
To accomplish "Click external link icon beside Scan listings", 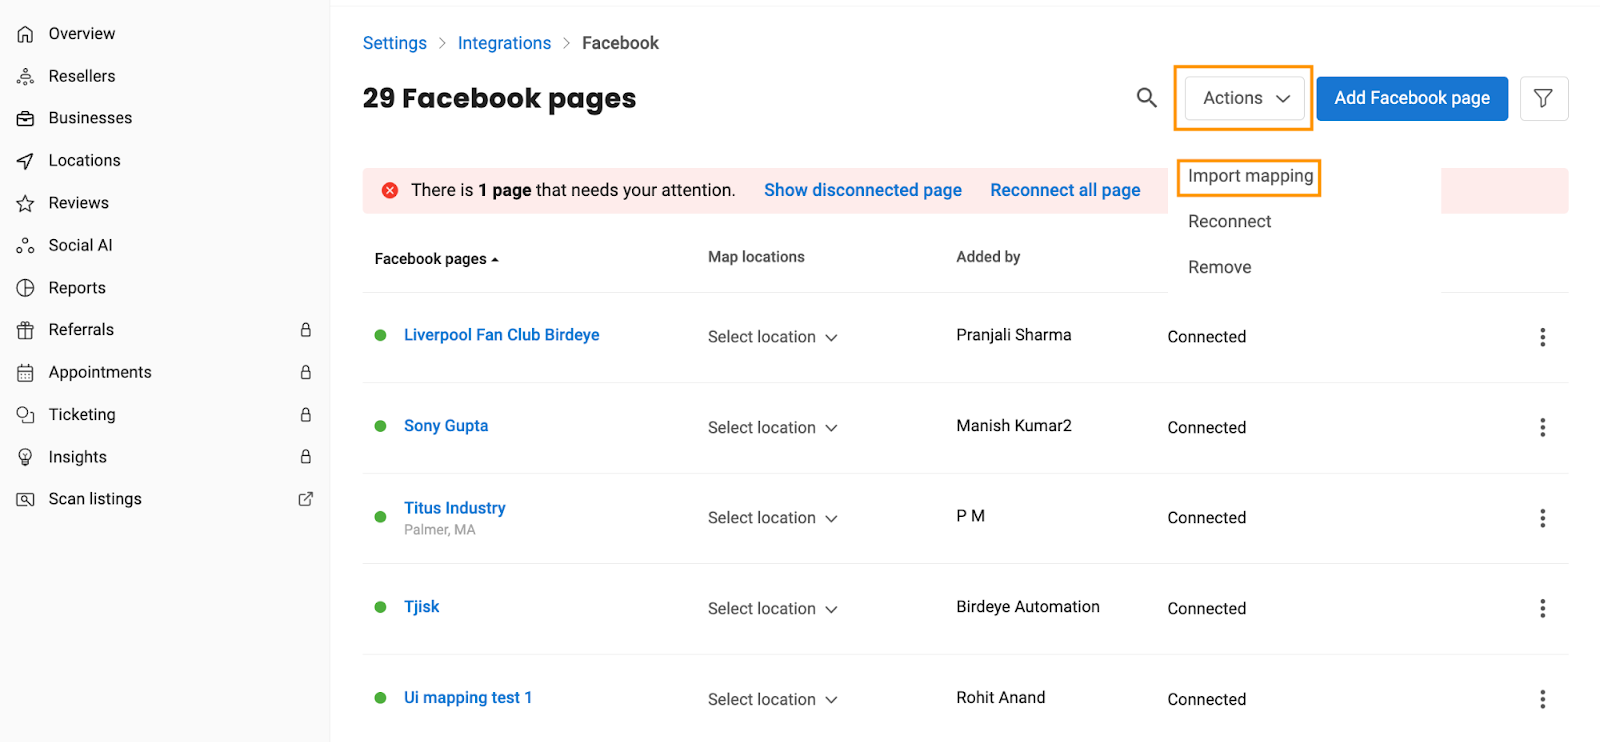I will (306, 498).
